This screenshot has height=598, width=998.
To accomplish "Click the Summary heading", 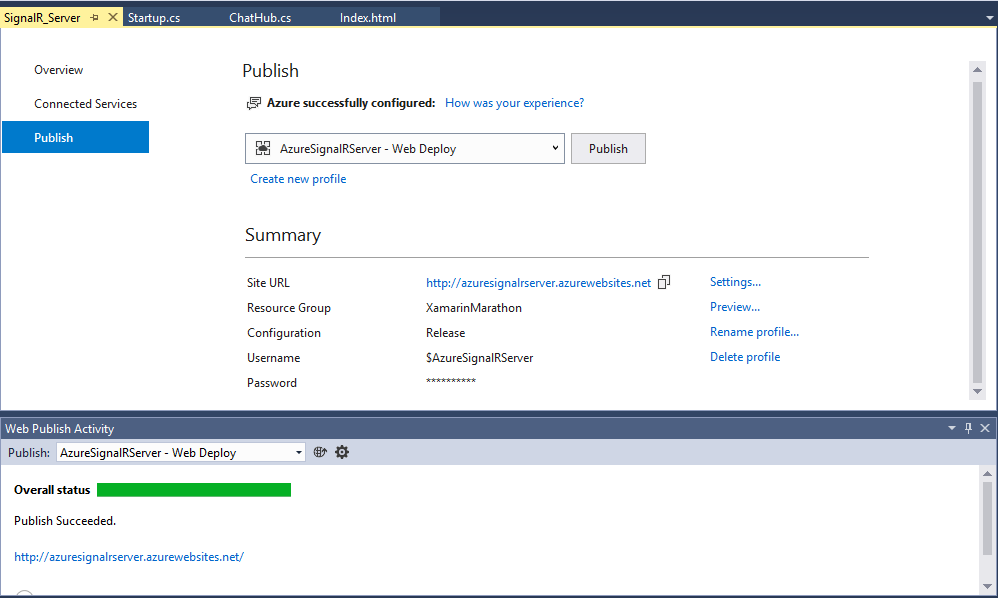I will [x=283, y=235].
